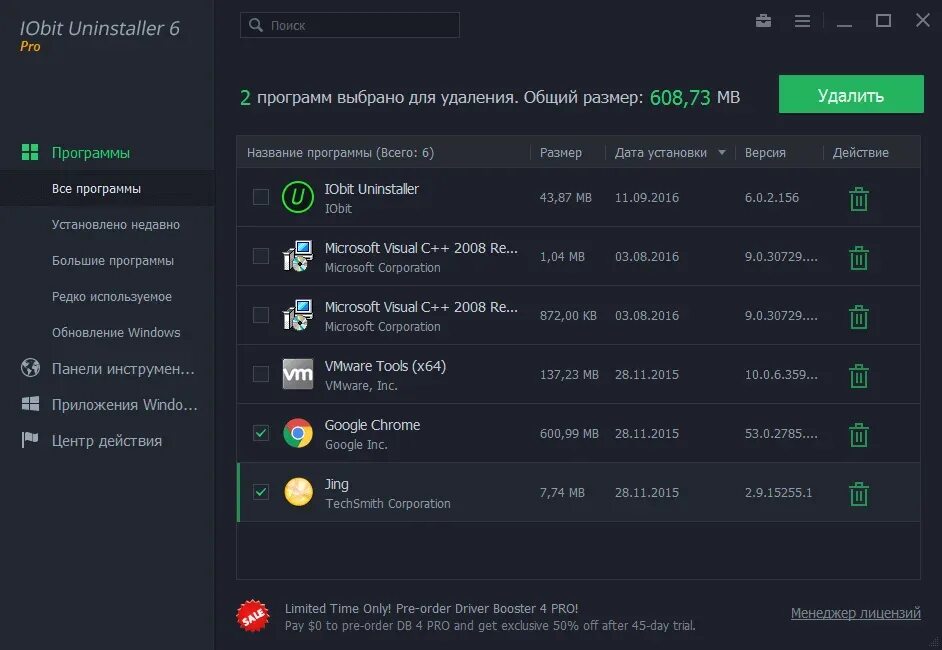Check the 872,00 KB Visual C++ checkbox
This screenshot has height=650, width=942.
[x=261, y=315]
